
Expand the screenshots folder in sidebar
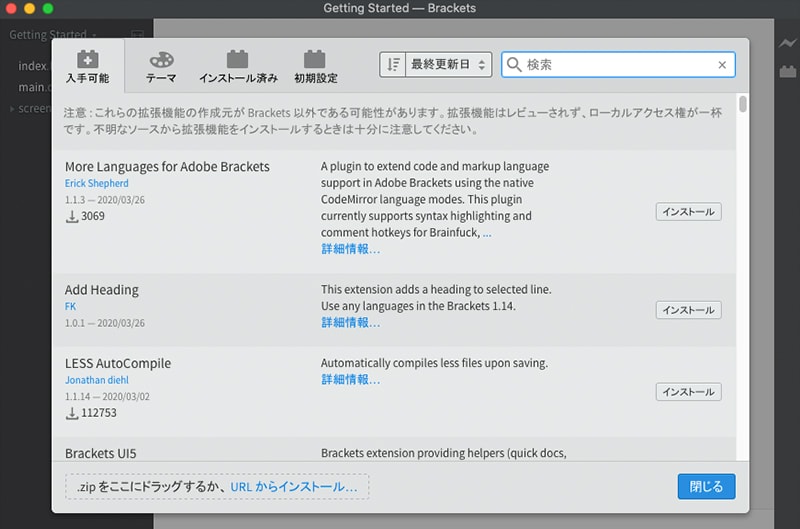pos(31,109)
